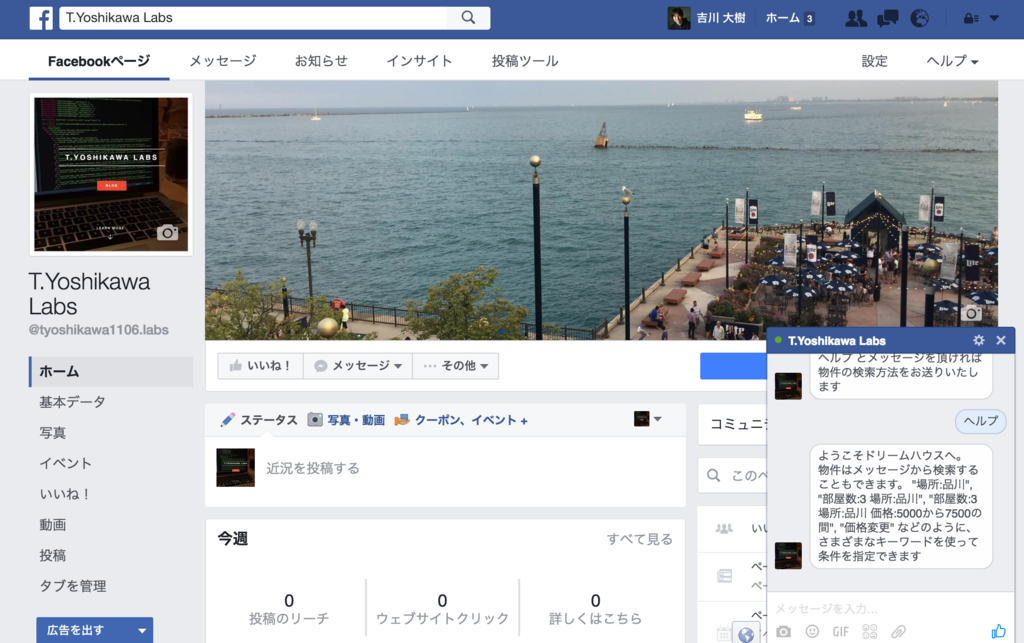The height and width of the screenshot is (643, 1024).
Task: Click the 近況を投稿する input field
Action: 400,468
